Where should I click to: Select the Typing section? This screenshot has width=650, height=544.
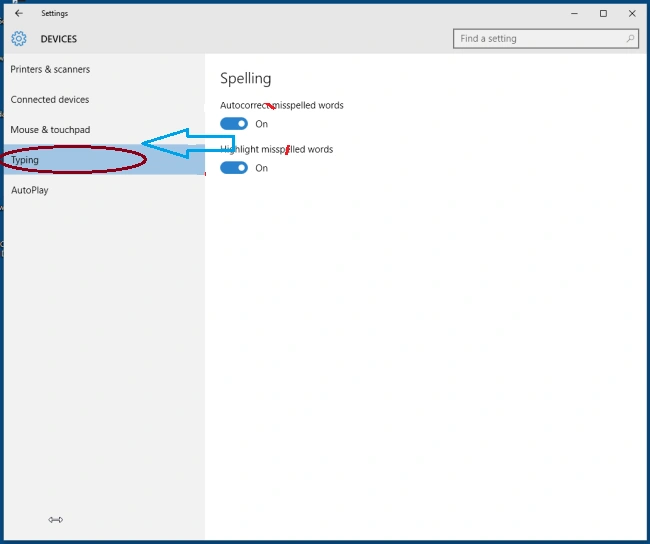[104, 160]
